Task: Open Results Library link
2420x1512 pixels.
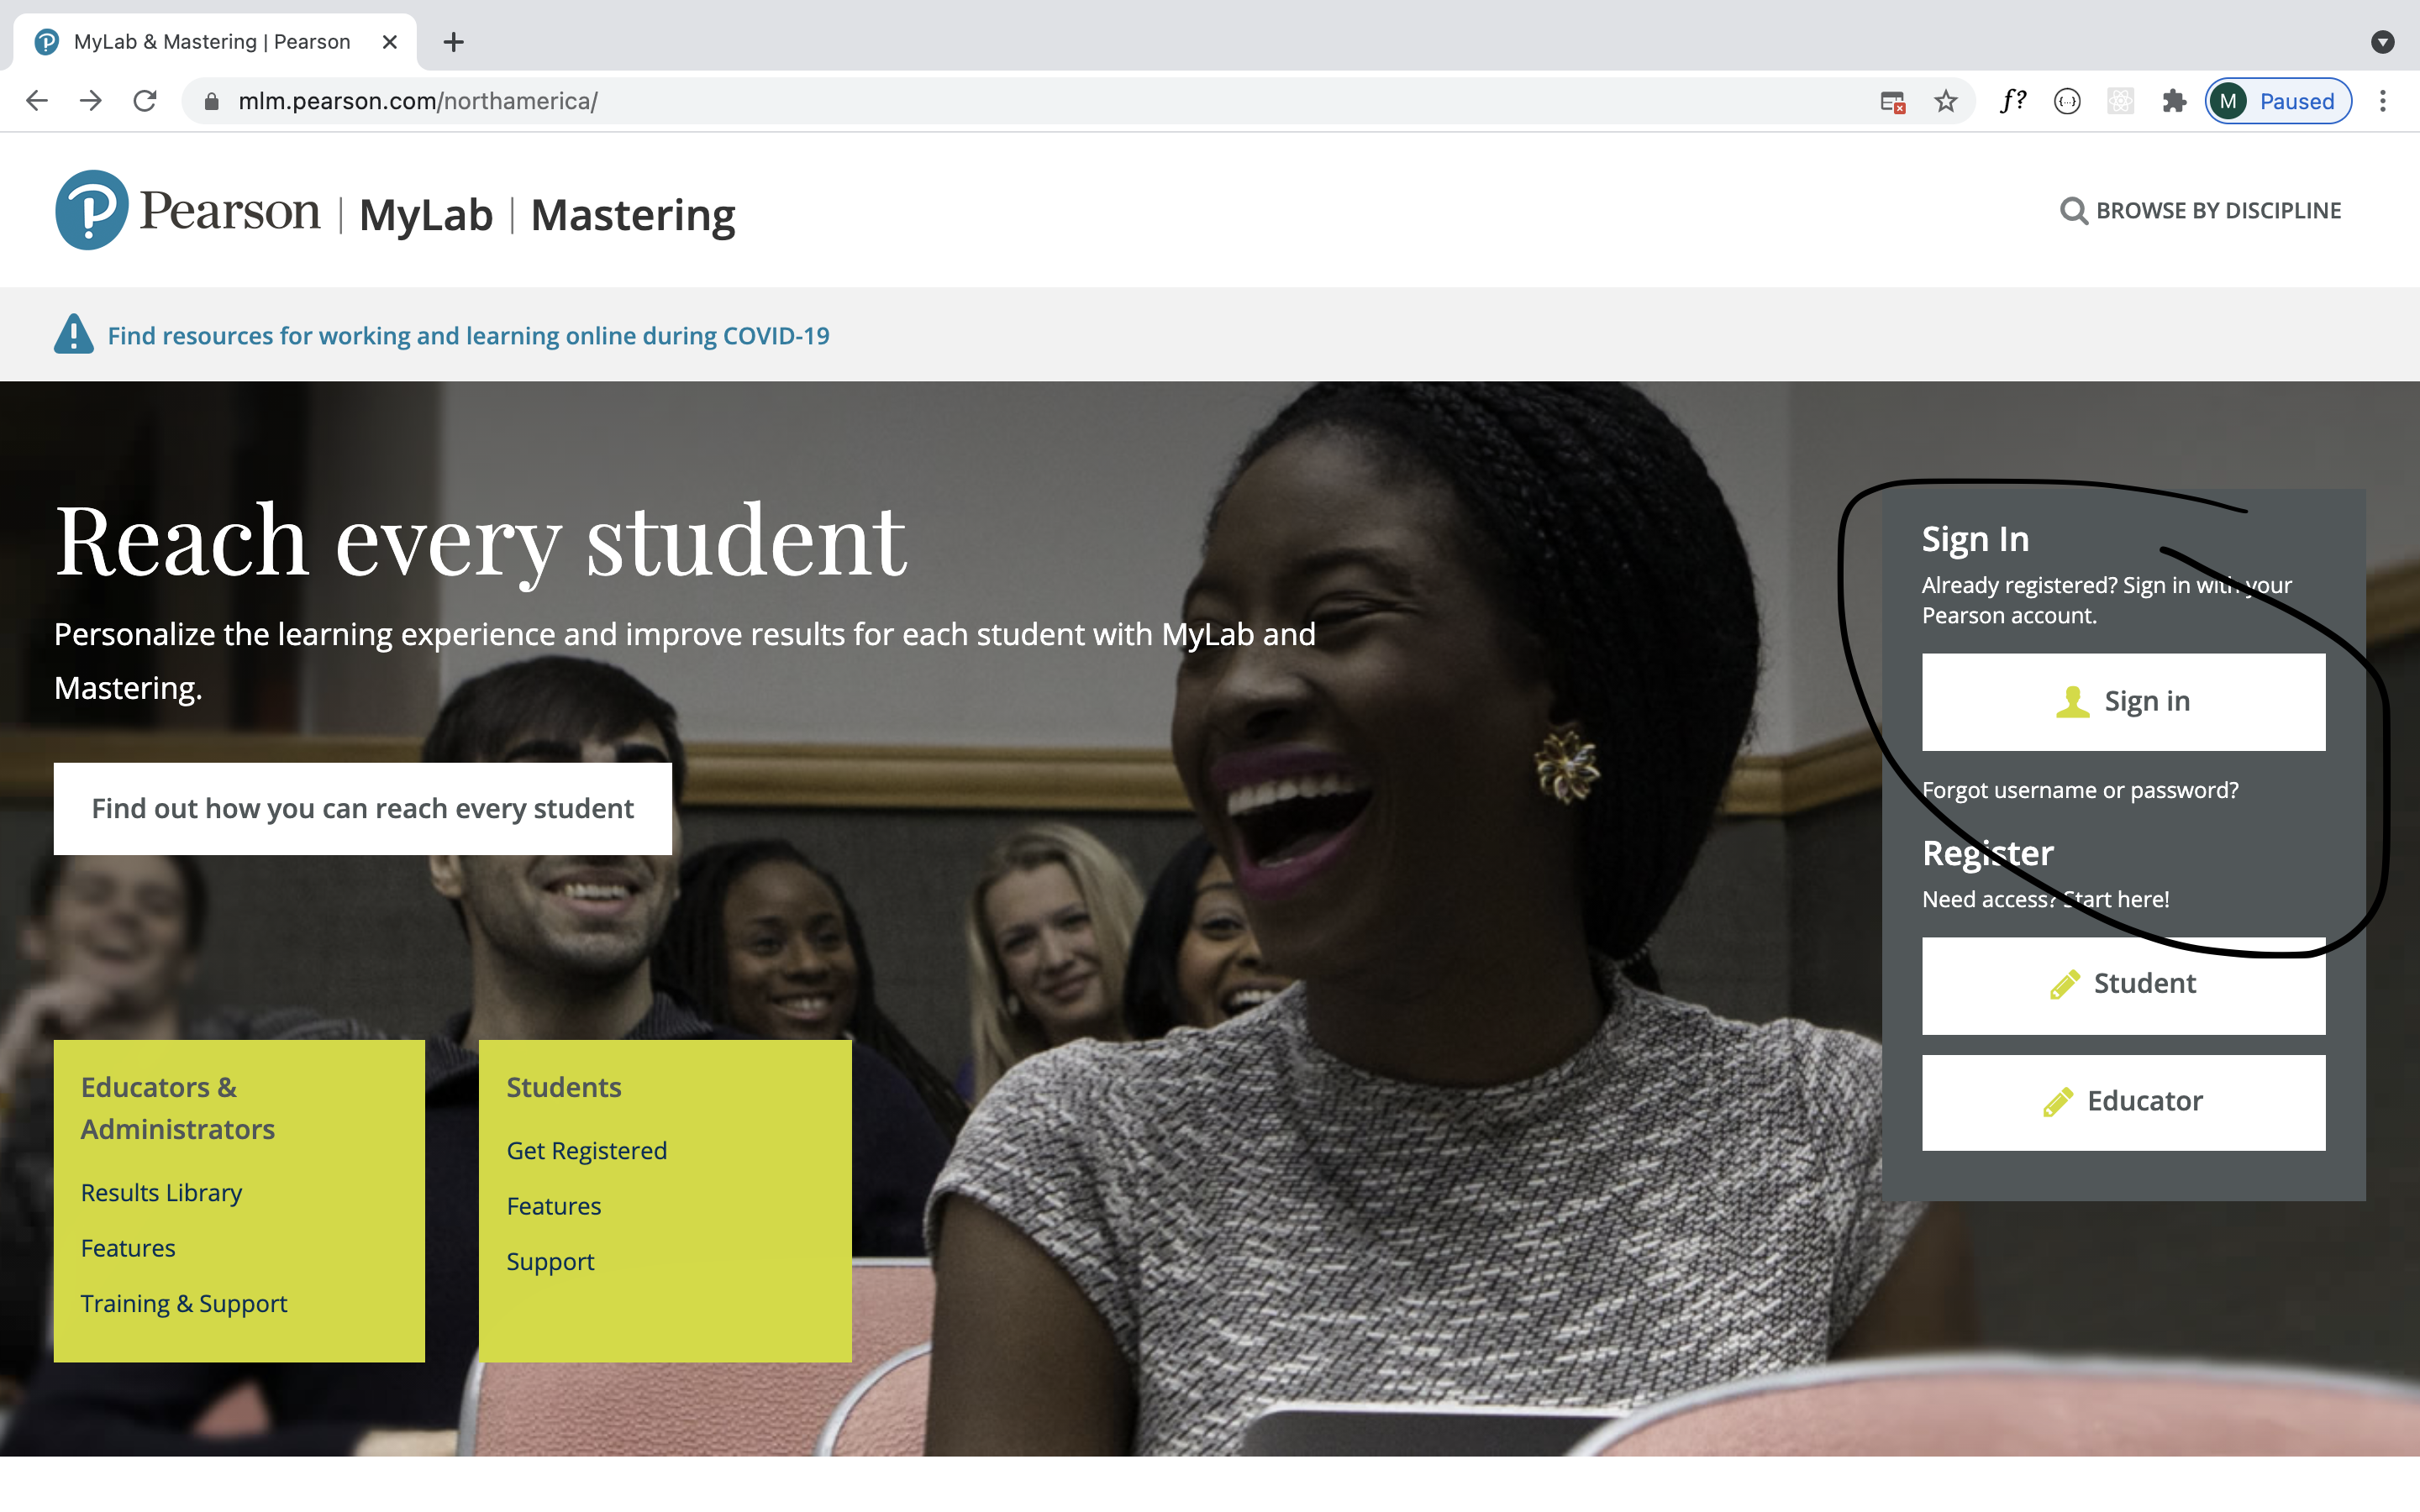Action: pyautogui.click(x=161, y=1193)
